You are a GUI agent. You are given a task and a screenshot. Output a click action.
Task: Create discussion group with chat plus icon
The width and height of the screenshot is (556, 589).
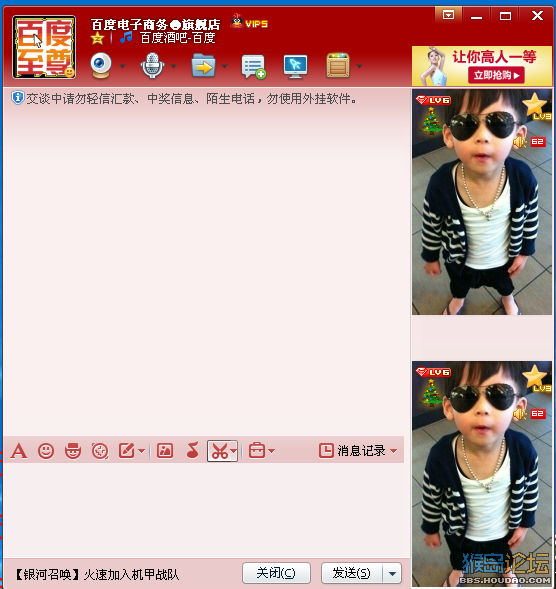[x=254, y=66]
